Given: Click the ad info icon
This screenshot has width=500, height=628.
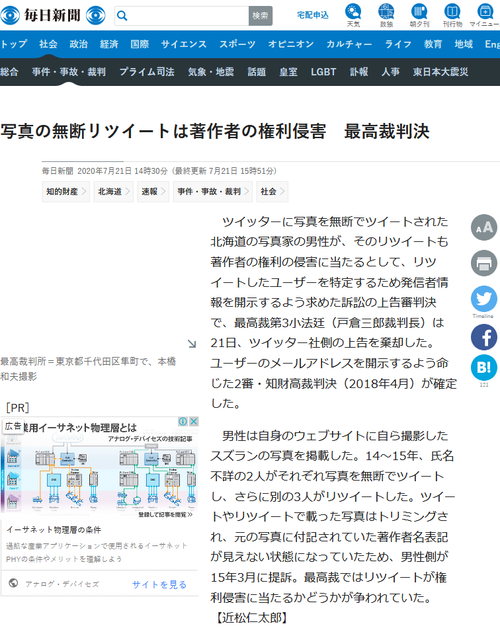Looking at the screenshot, I should tap(183, 421).
